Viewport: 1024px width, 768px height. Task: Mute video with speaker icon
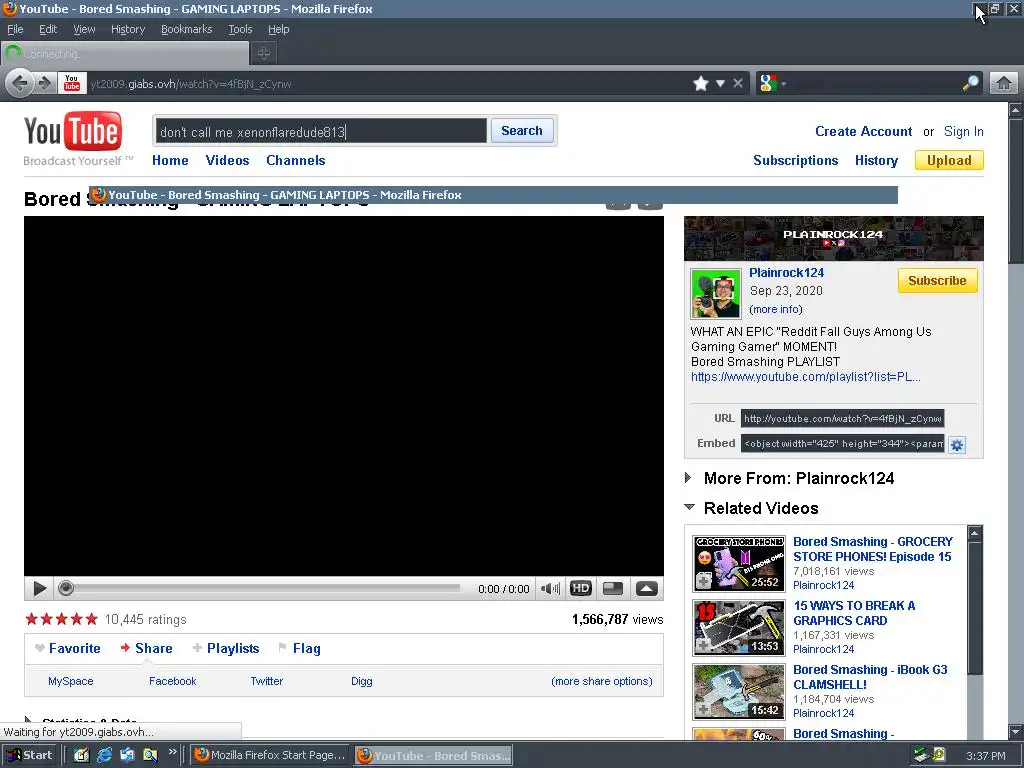[550, 588]
